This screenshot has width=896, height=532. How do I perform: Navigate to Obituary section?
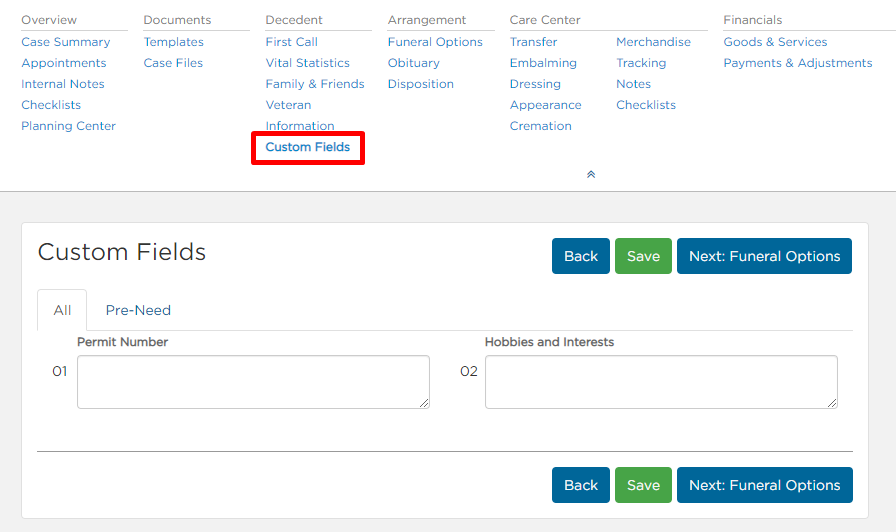(x=414, y=63)
